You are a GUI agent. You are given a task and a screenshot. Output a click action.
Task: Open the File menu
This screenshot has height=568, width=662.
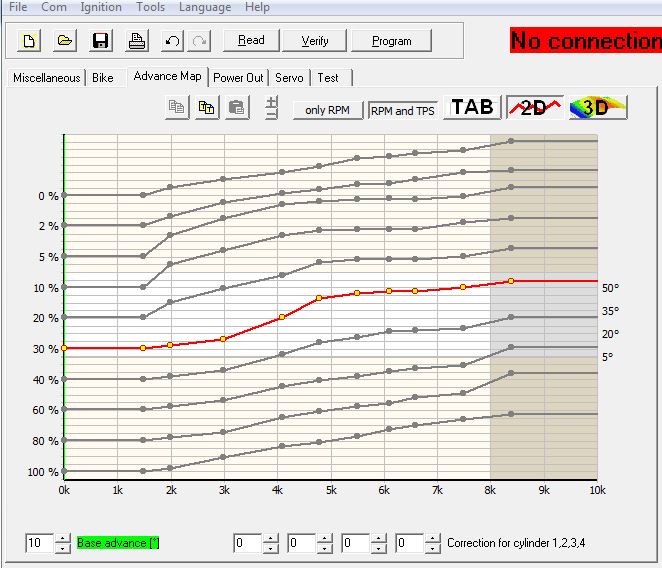pos(18,7)
